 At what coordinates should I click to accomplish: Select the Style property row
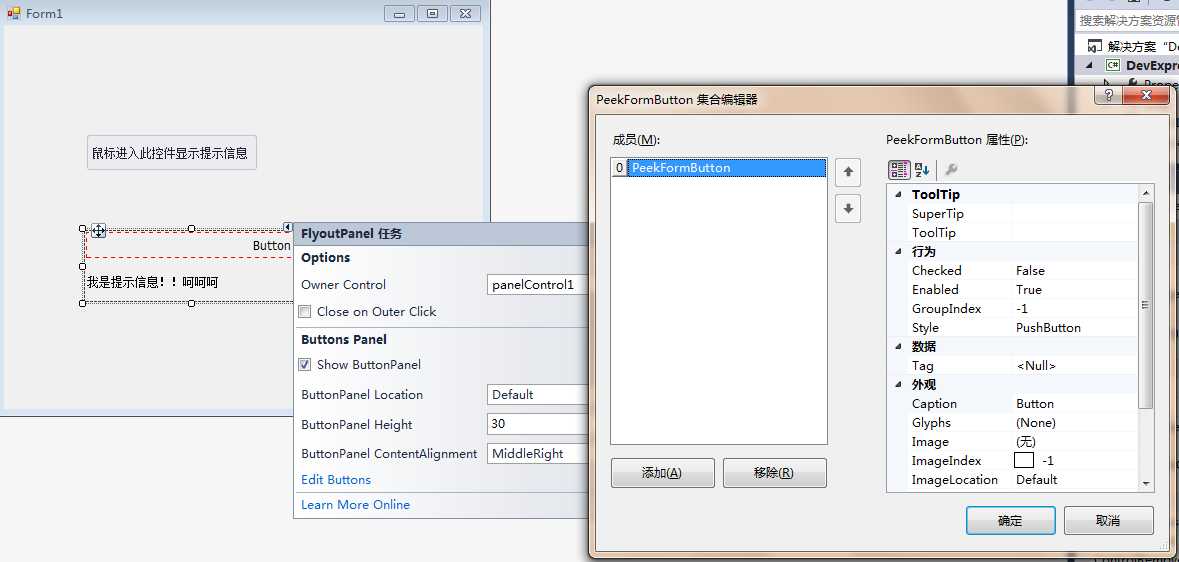pos(1012,328)
